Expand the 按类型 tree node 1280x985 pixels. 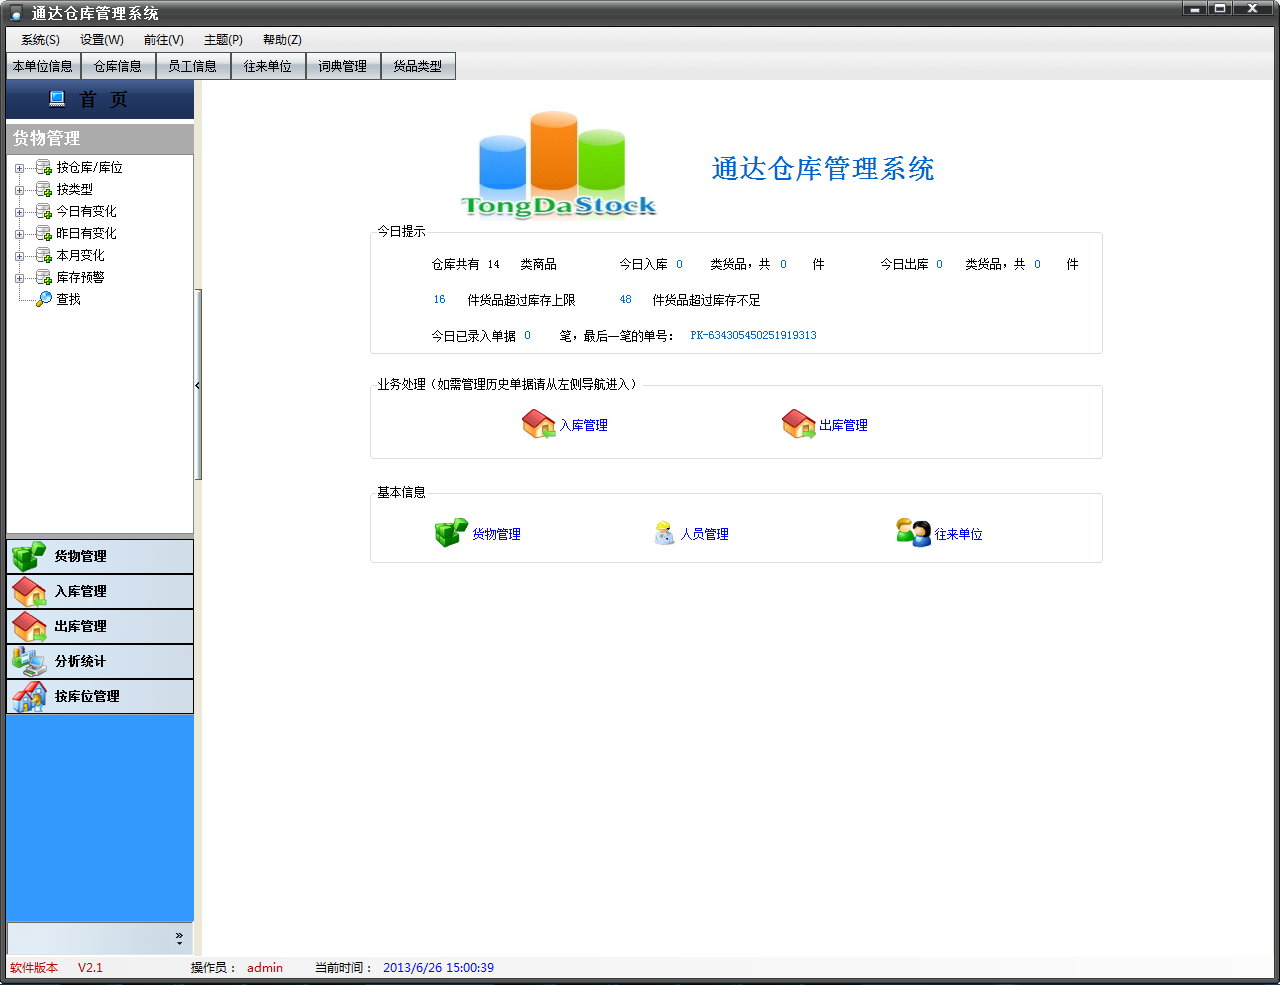coord(19,190)
